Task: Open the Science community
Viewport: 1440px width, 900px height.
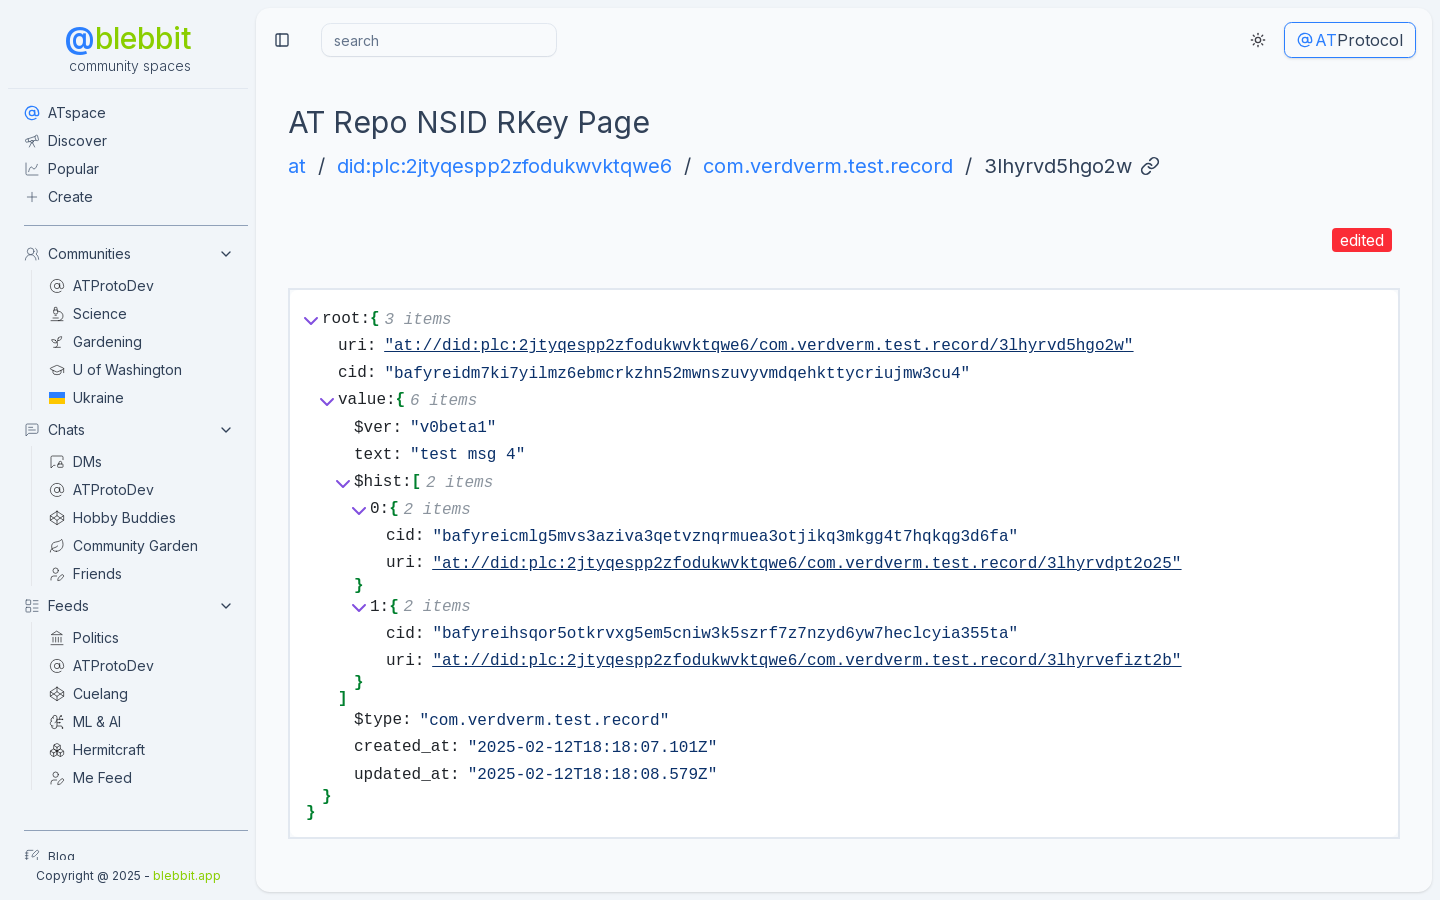Action: coord(100,314)
